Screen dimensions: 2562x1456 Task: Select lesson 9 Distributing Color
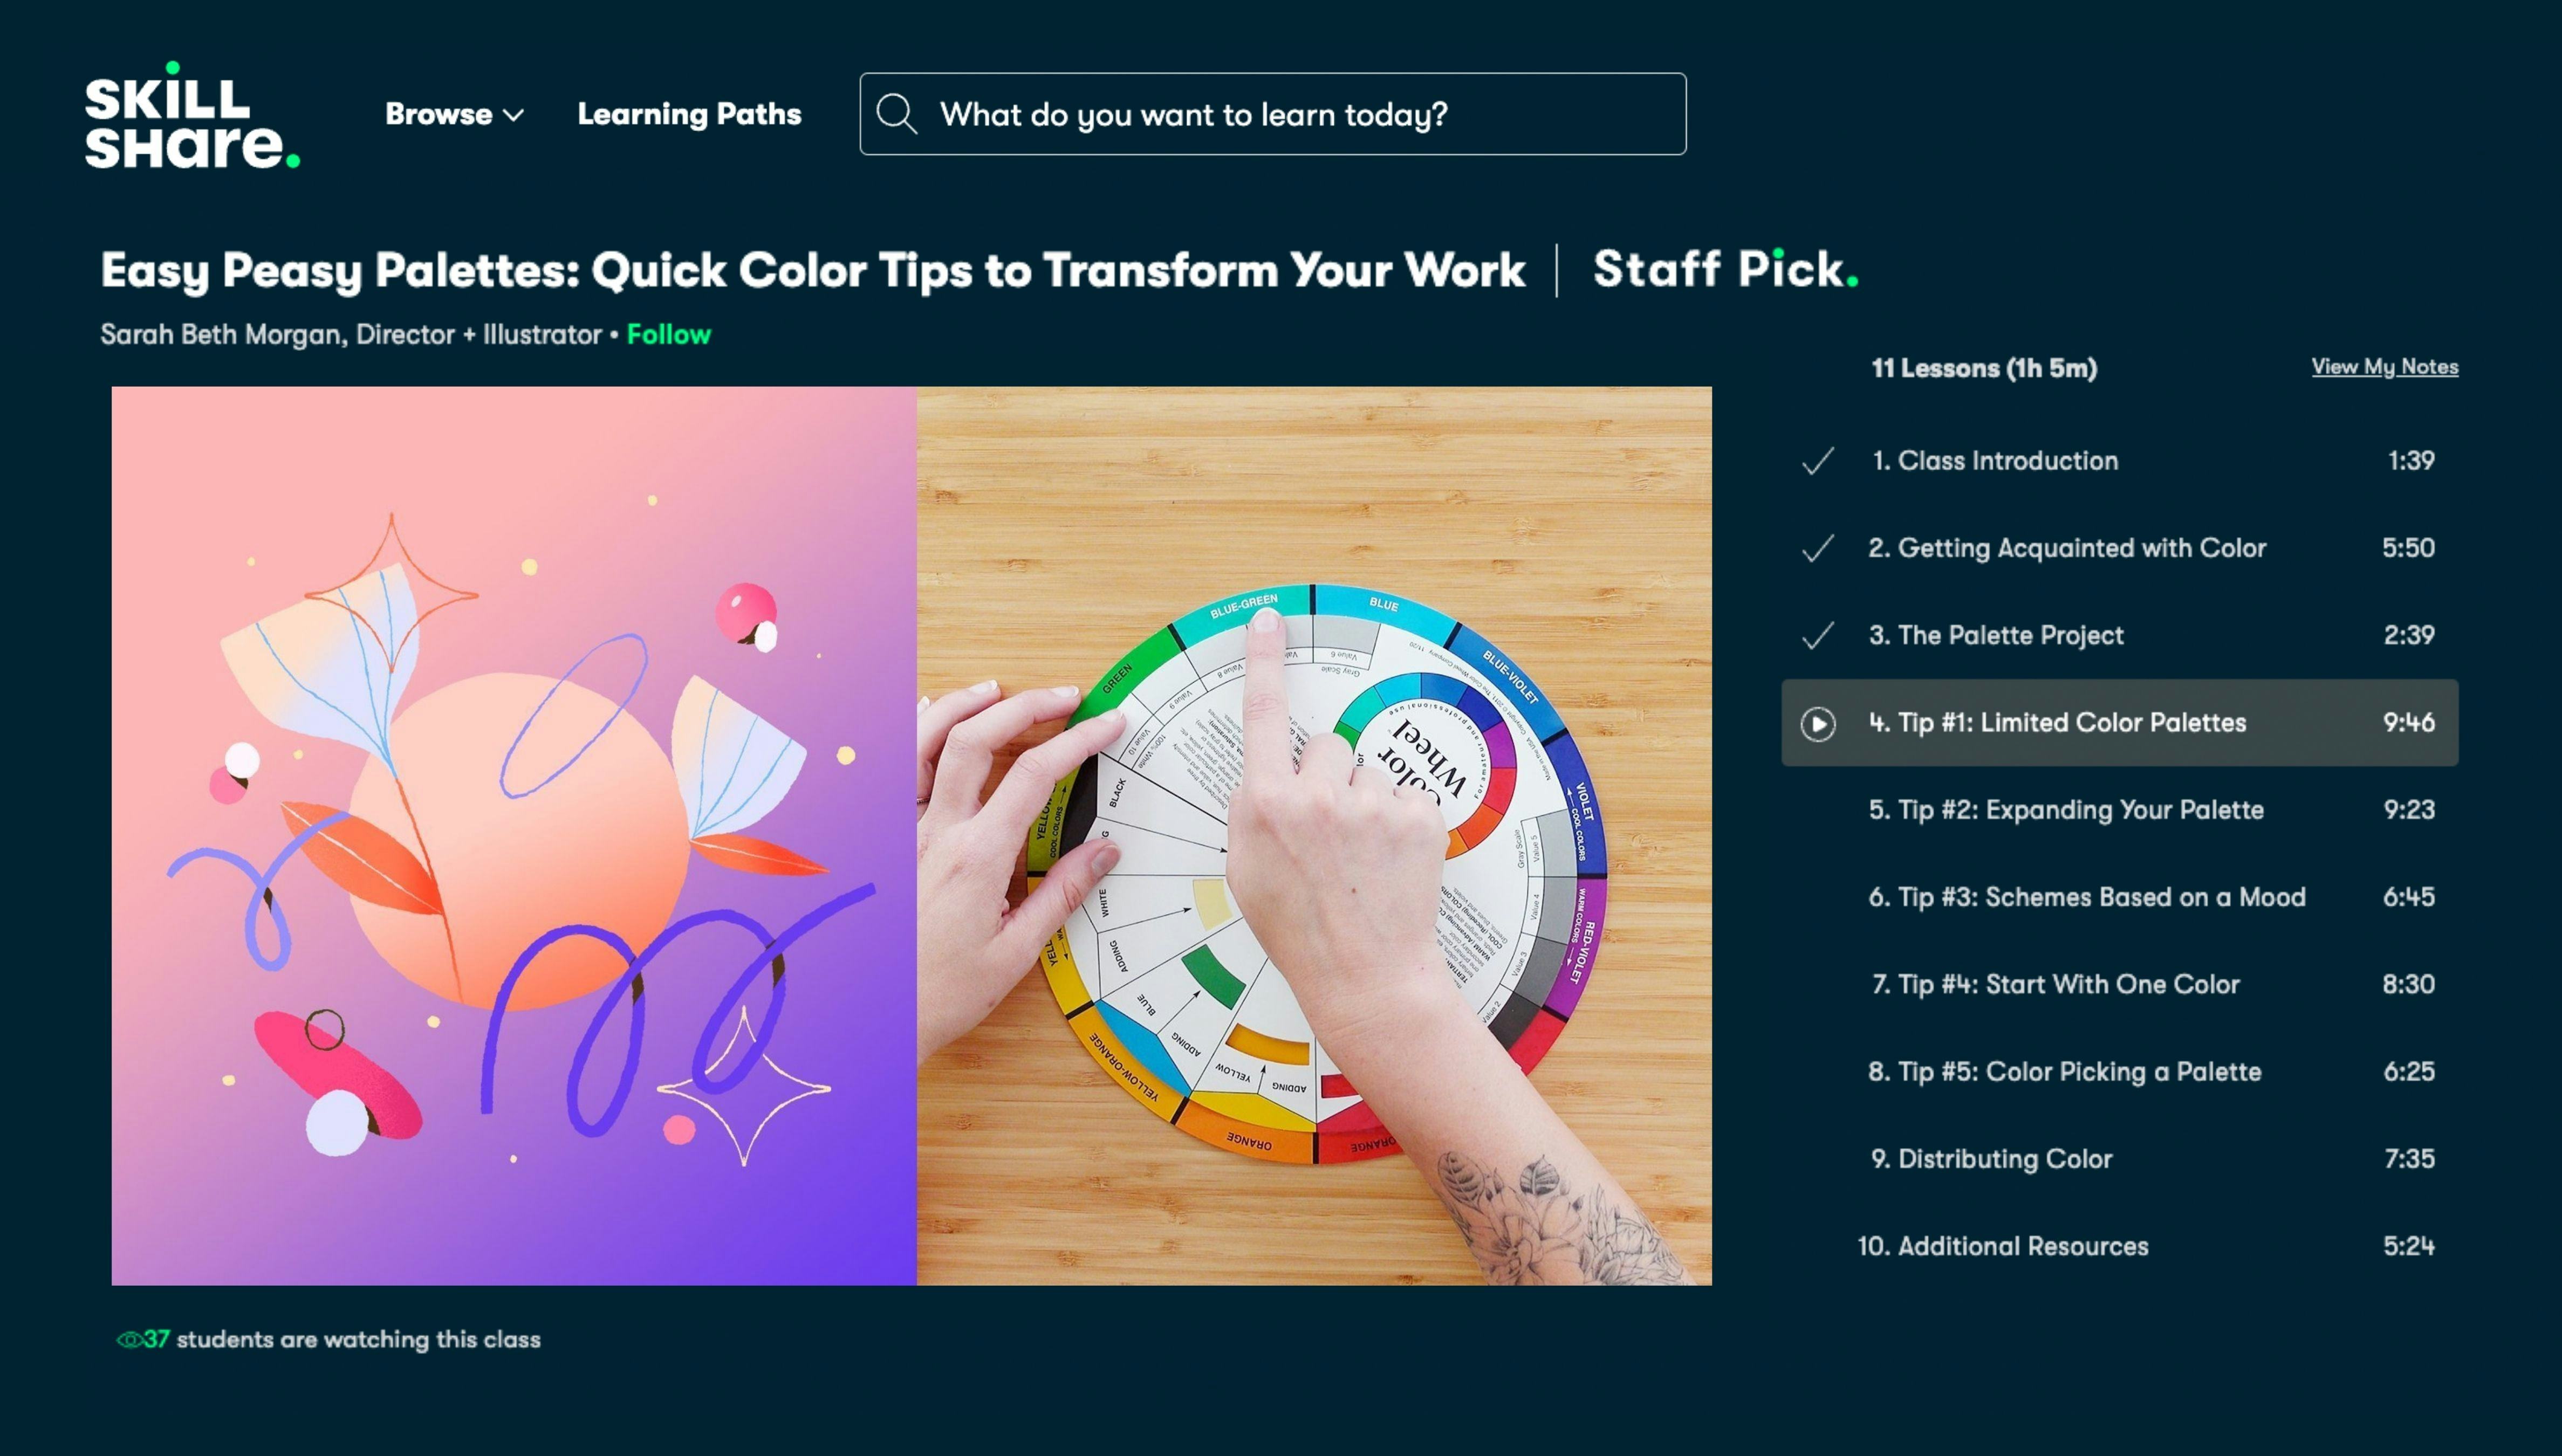click(2120, 1159)
